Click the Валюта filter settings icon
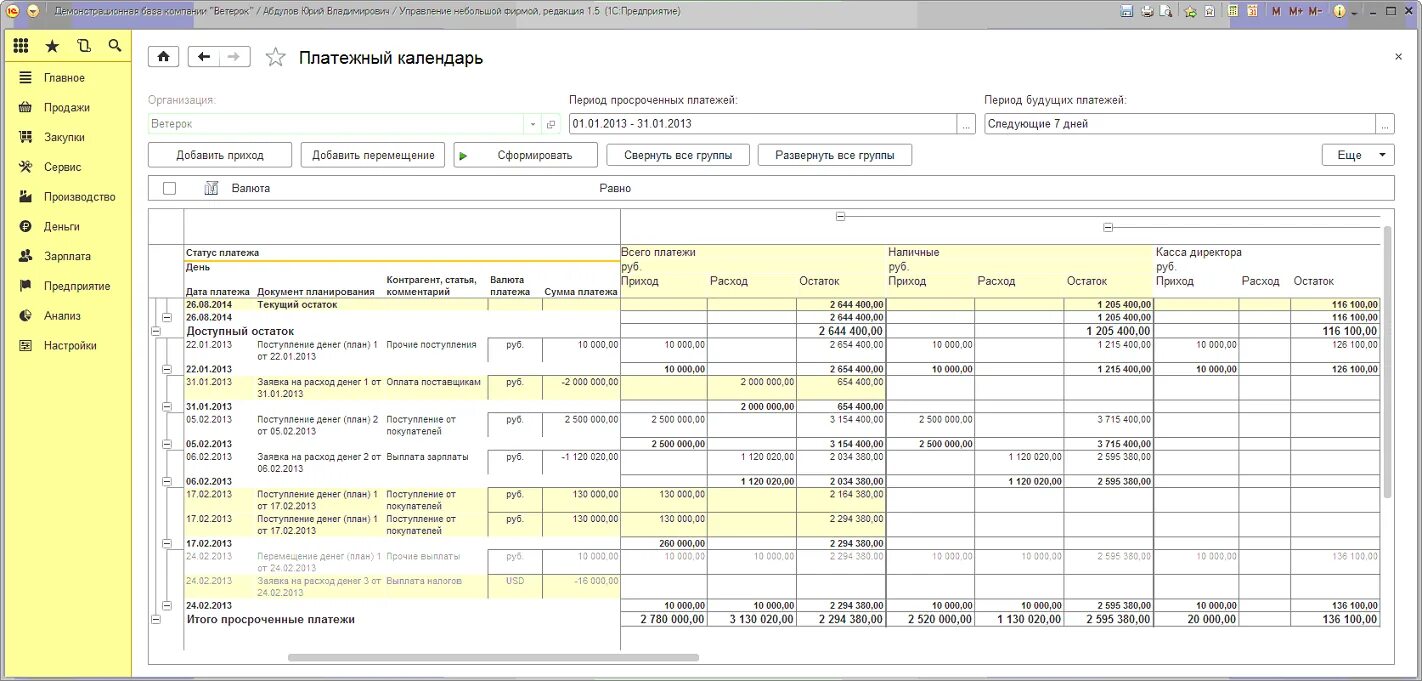The height and width of the screenshot is (681, 1422). point(211,188)
